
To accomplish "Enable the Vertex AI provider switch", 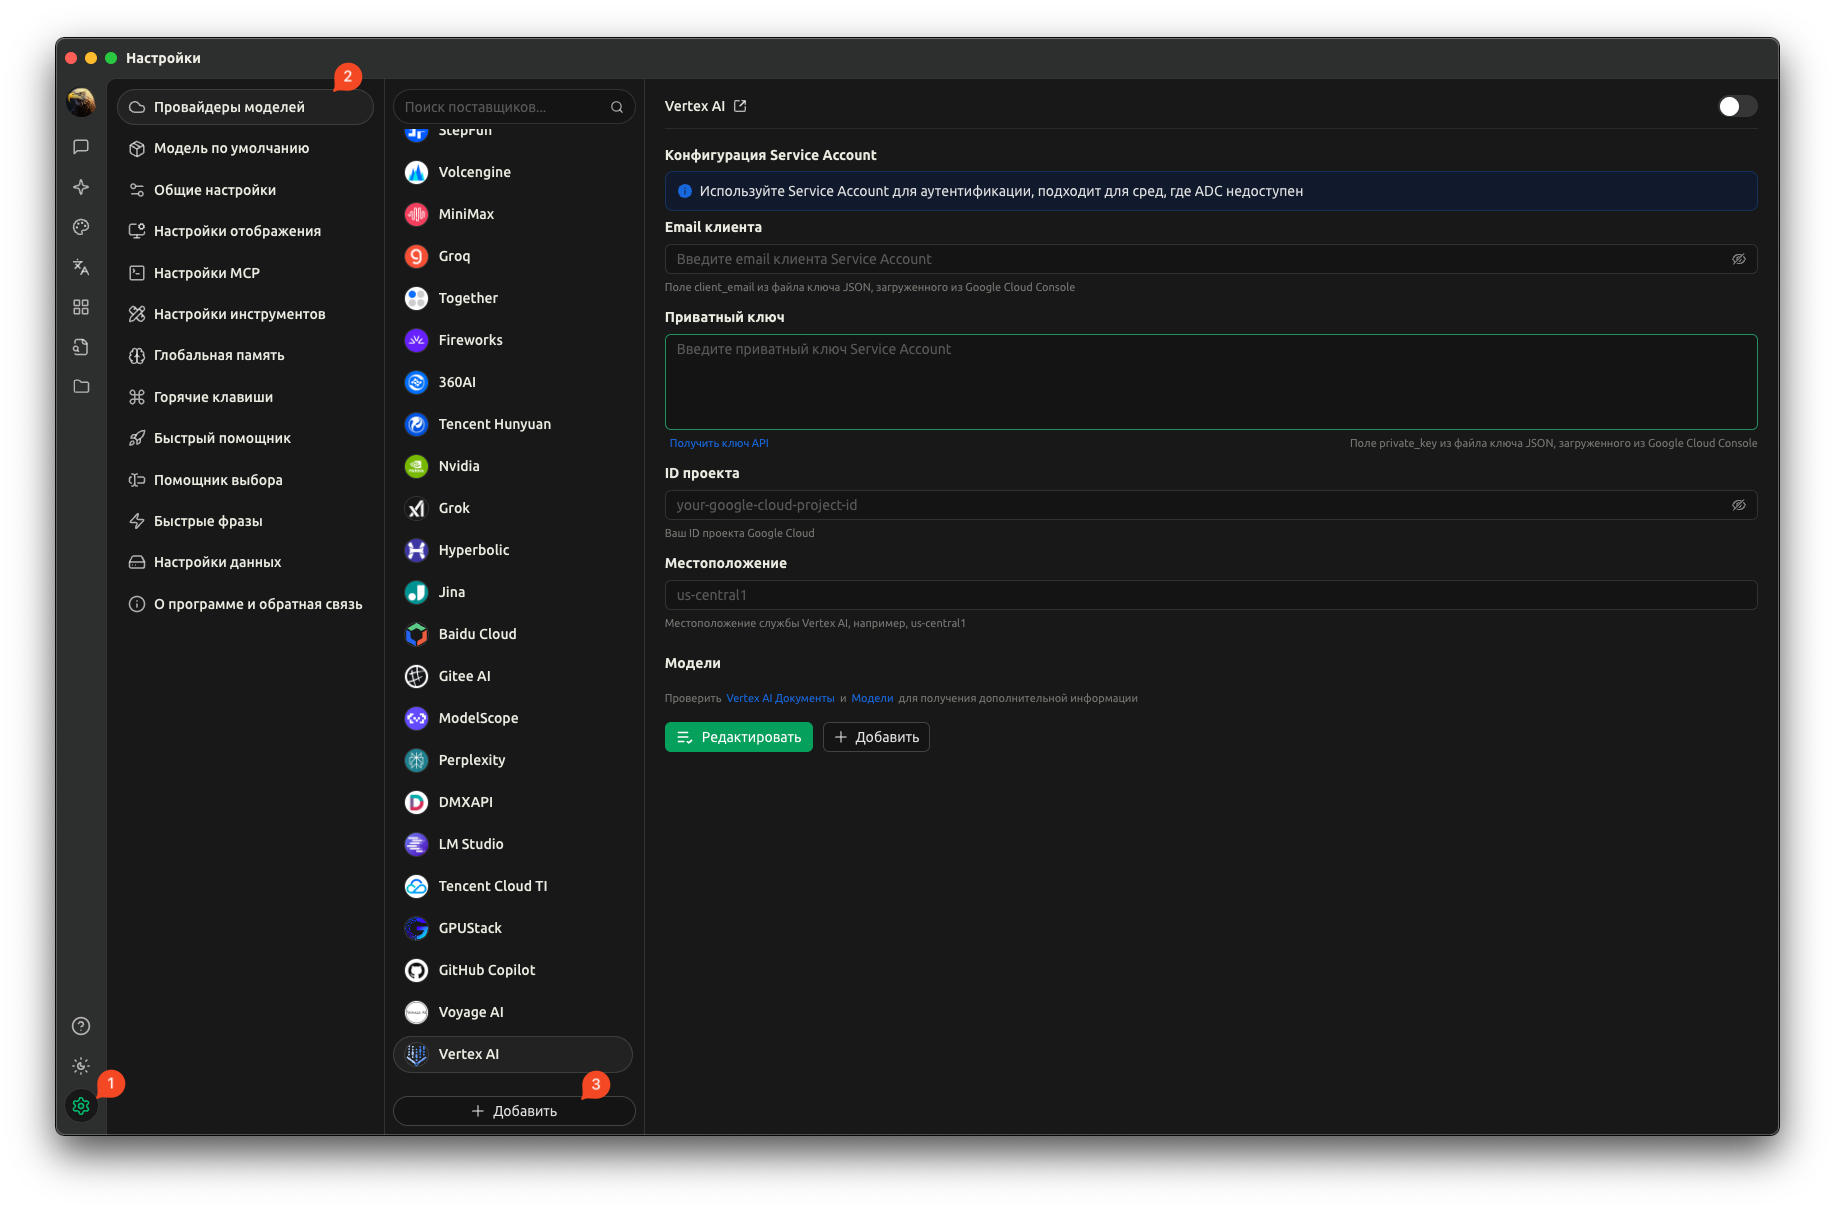I will 1737,106.
